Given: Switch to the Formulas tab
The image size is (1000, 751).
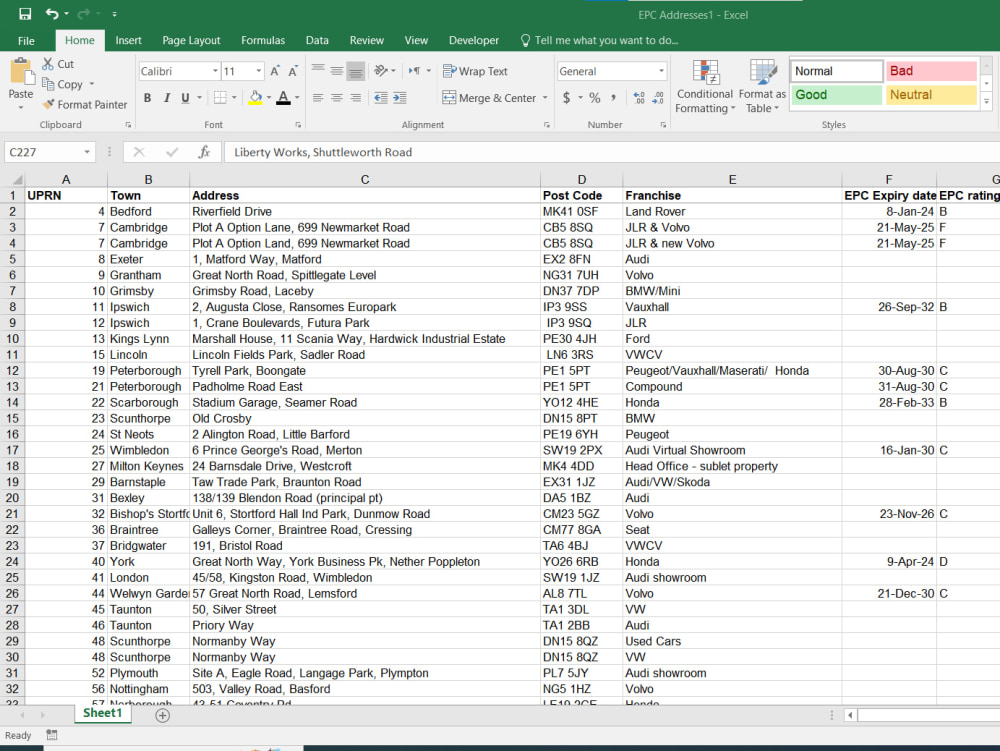Looking at the screenshot, I should (x=263, y=40).
